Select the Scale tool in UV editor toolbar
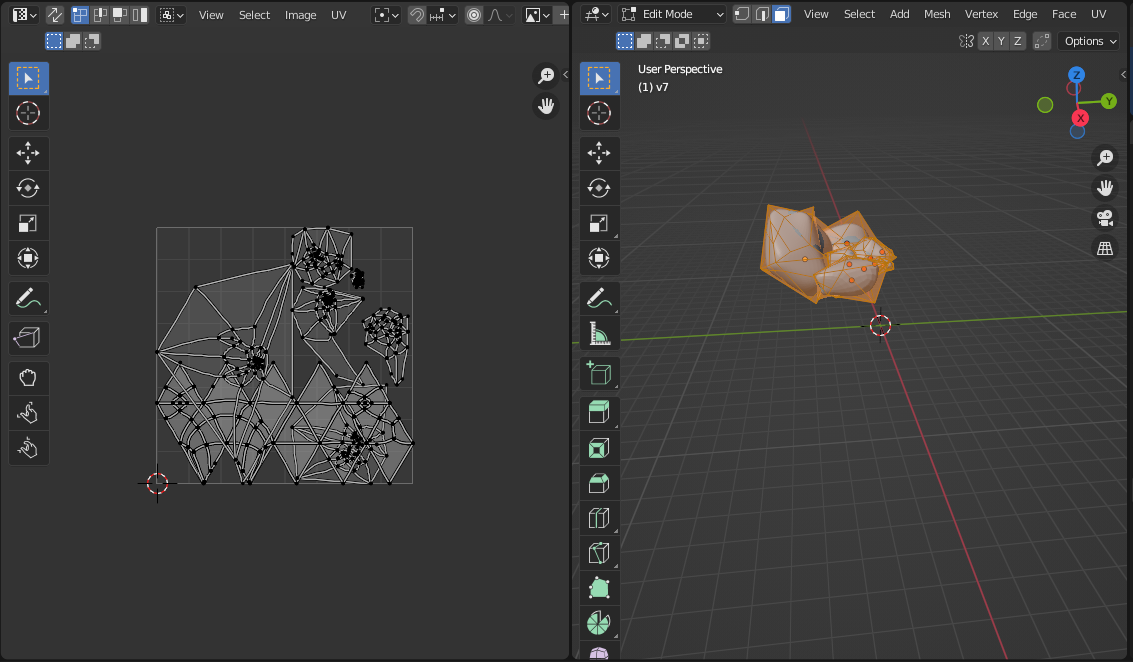This screenshot has width=1133, height=662. click(28, 223)
